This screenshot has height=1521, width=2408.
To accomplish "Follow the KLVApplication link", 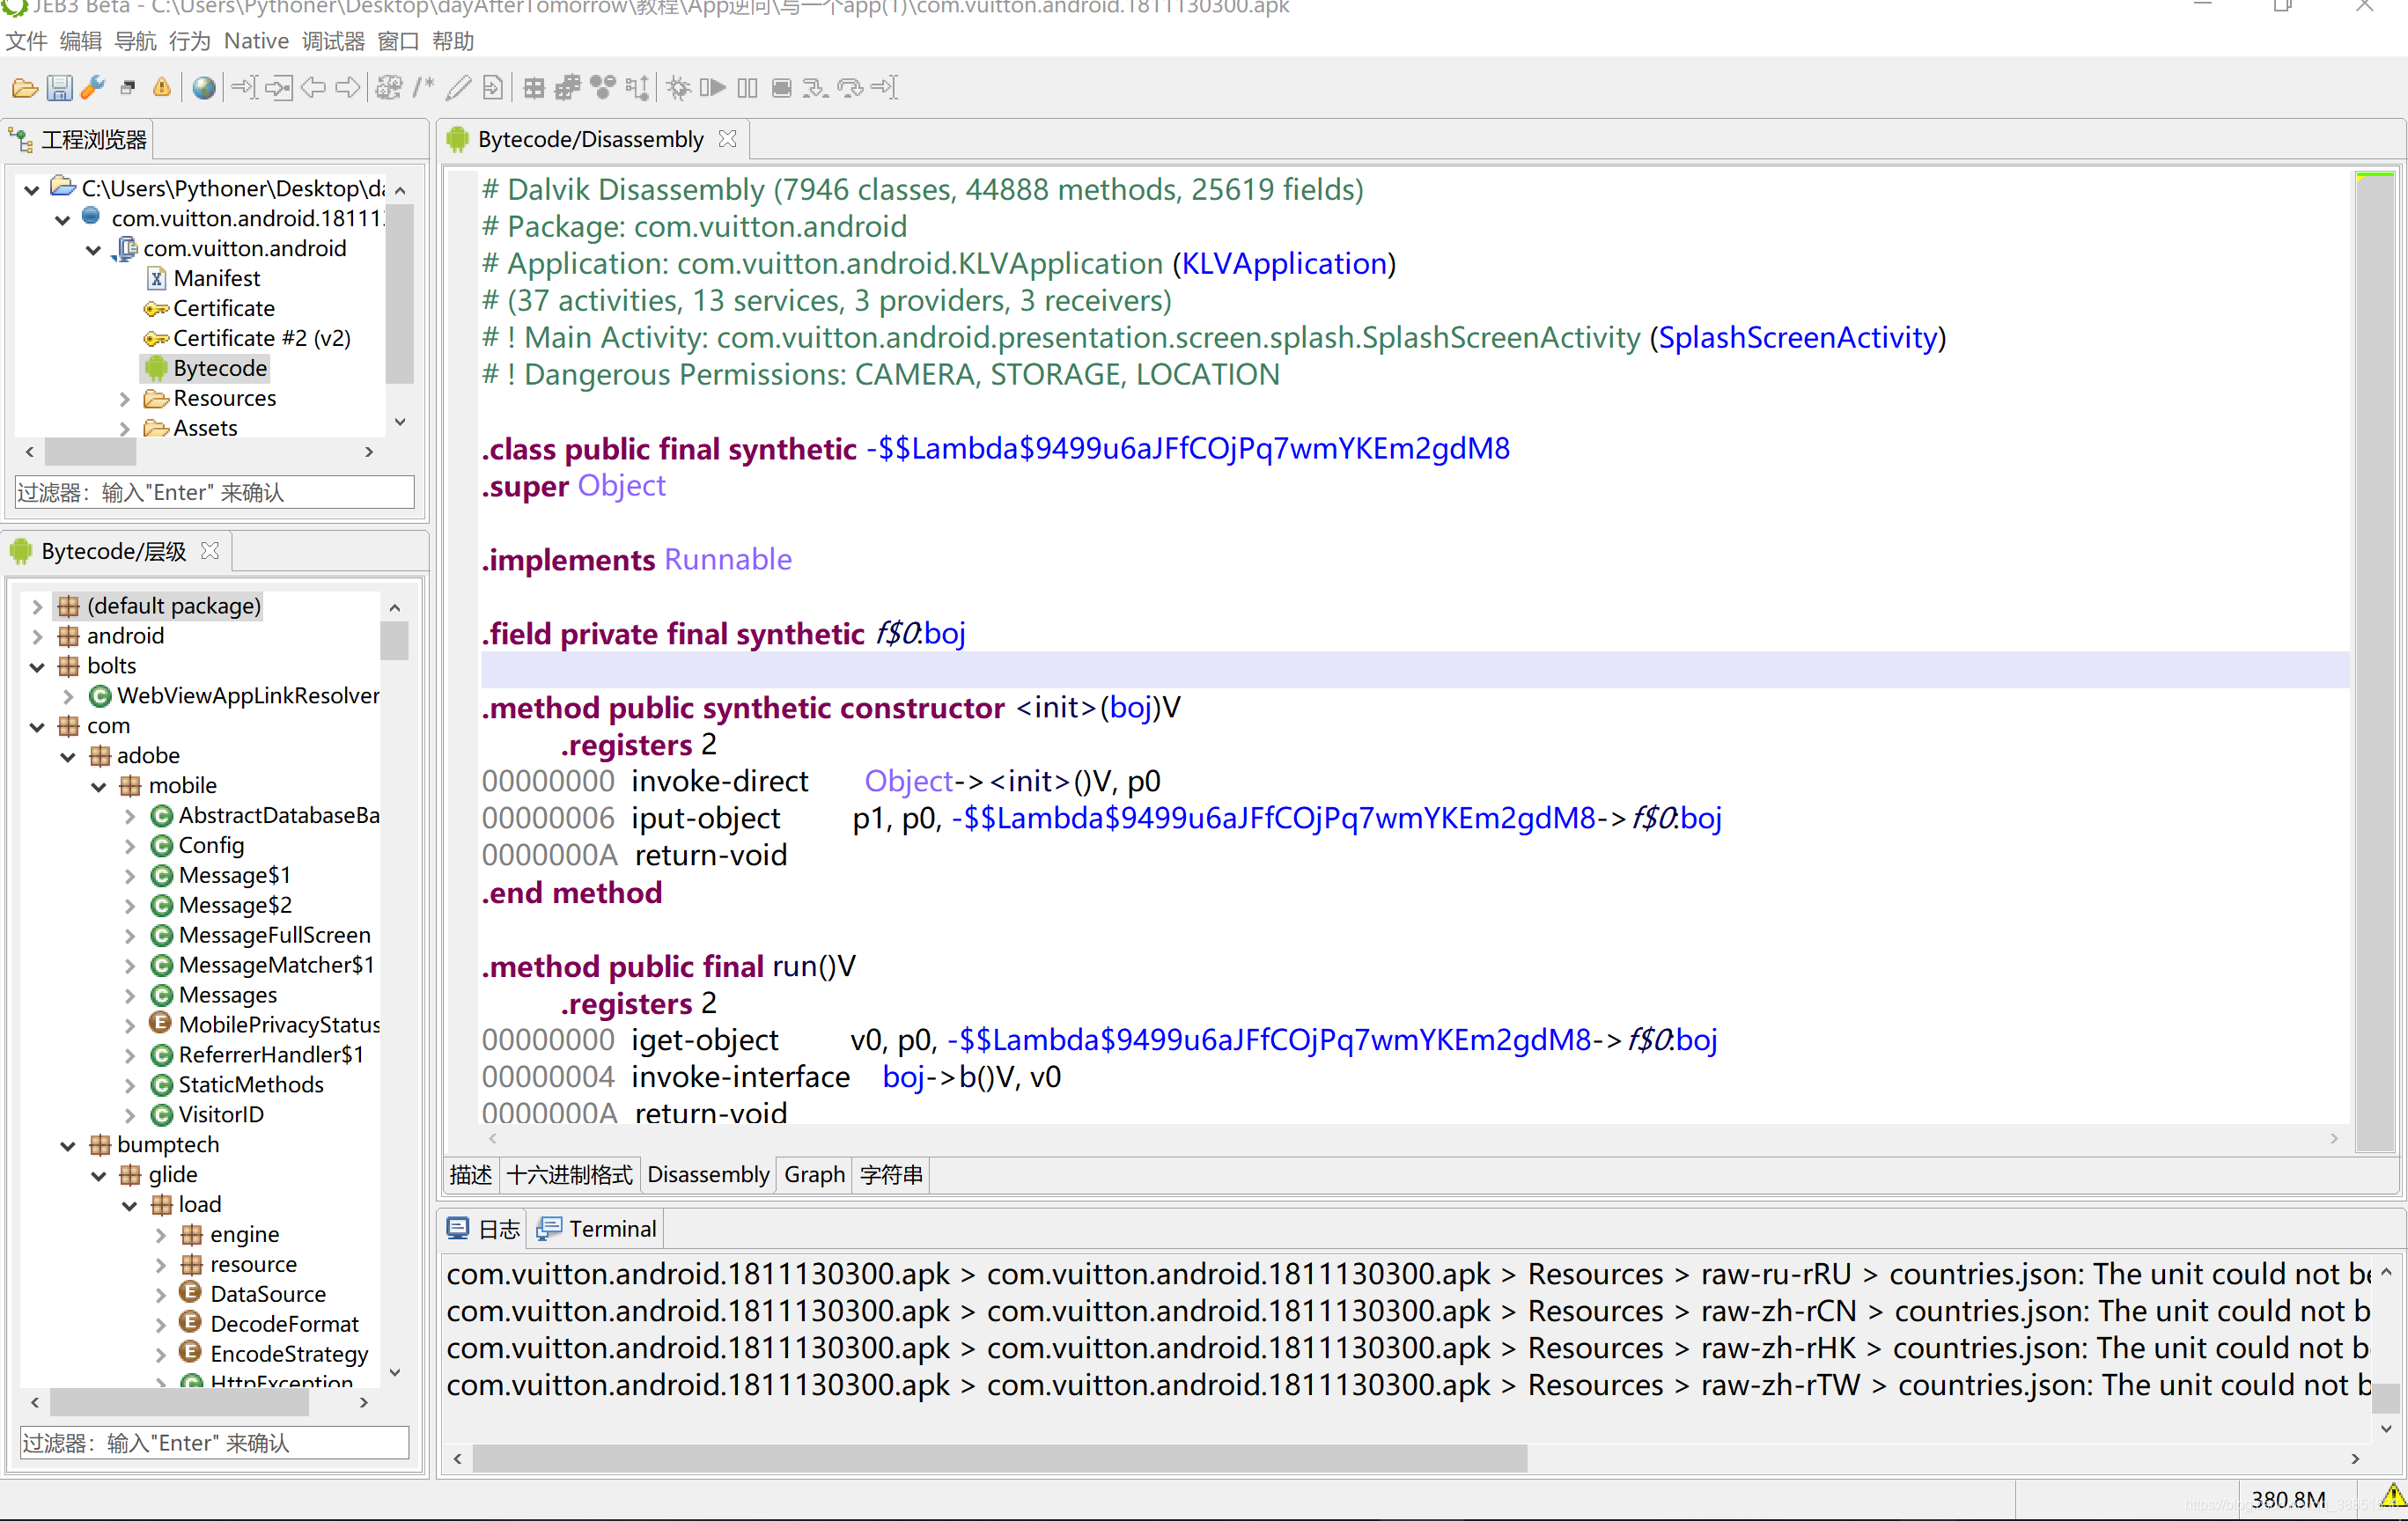I will tap(1284, 264).
